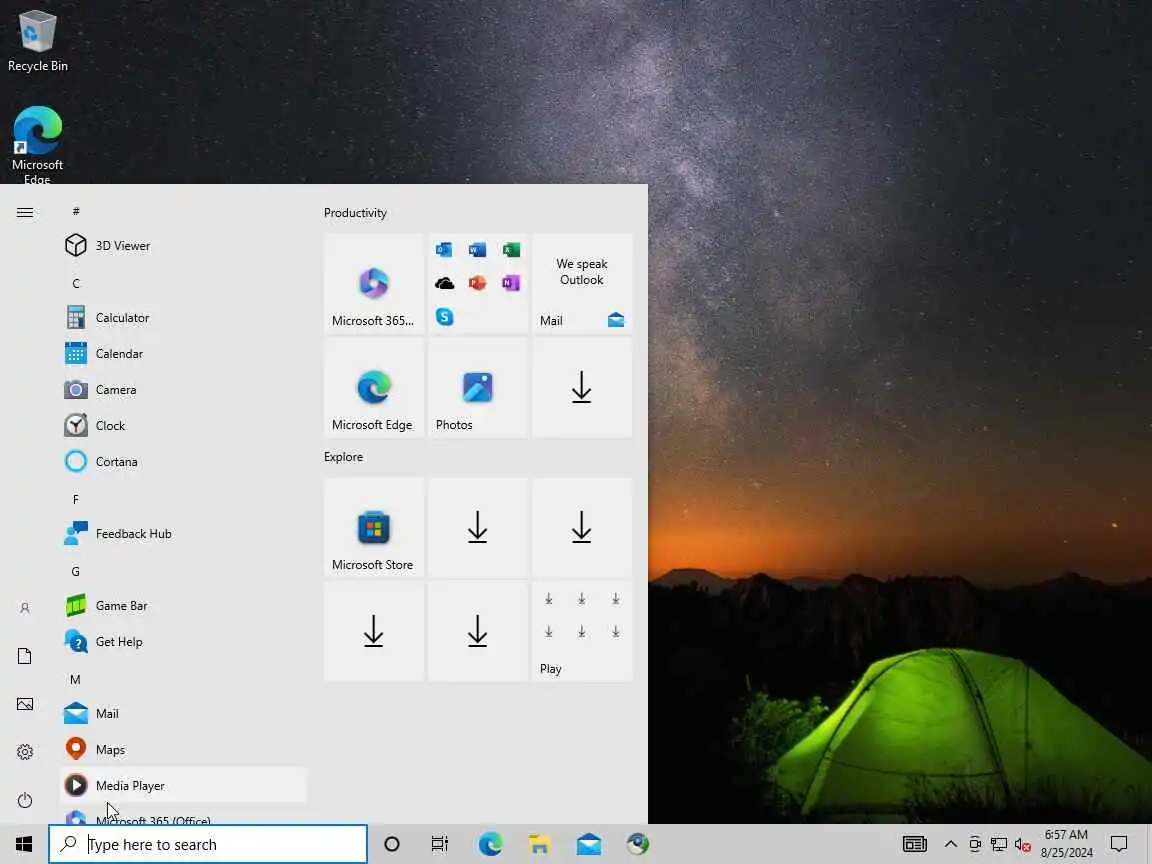This screenshot has height=864, width=1152.
Task: Open PowerPoint in Office tile folder
Action: (478, 283)
